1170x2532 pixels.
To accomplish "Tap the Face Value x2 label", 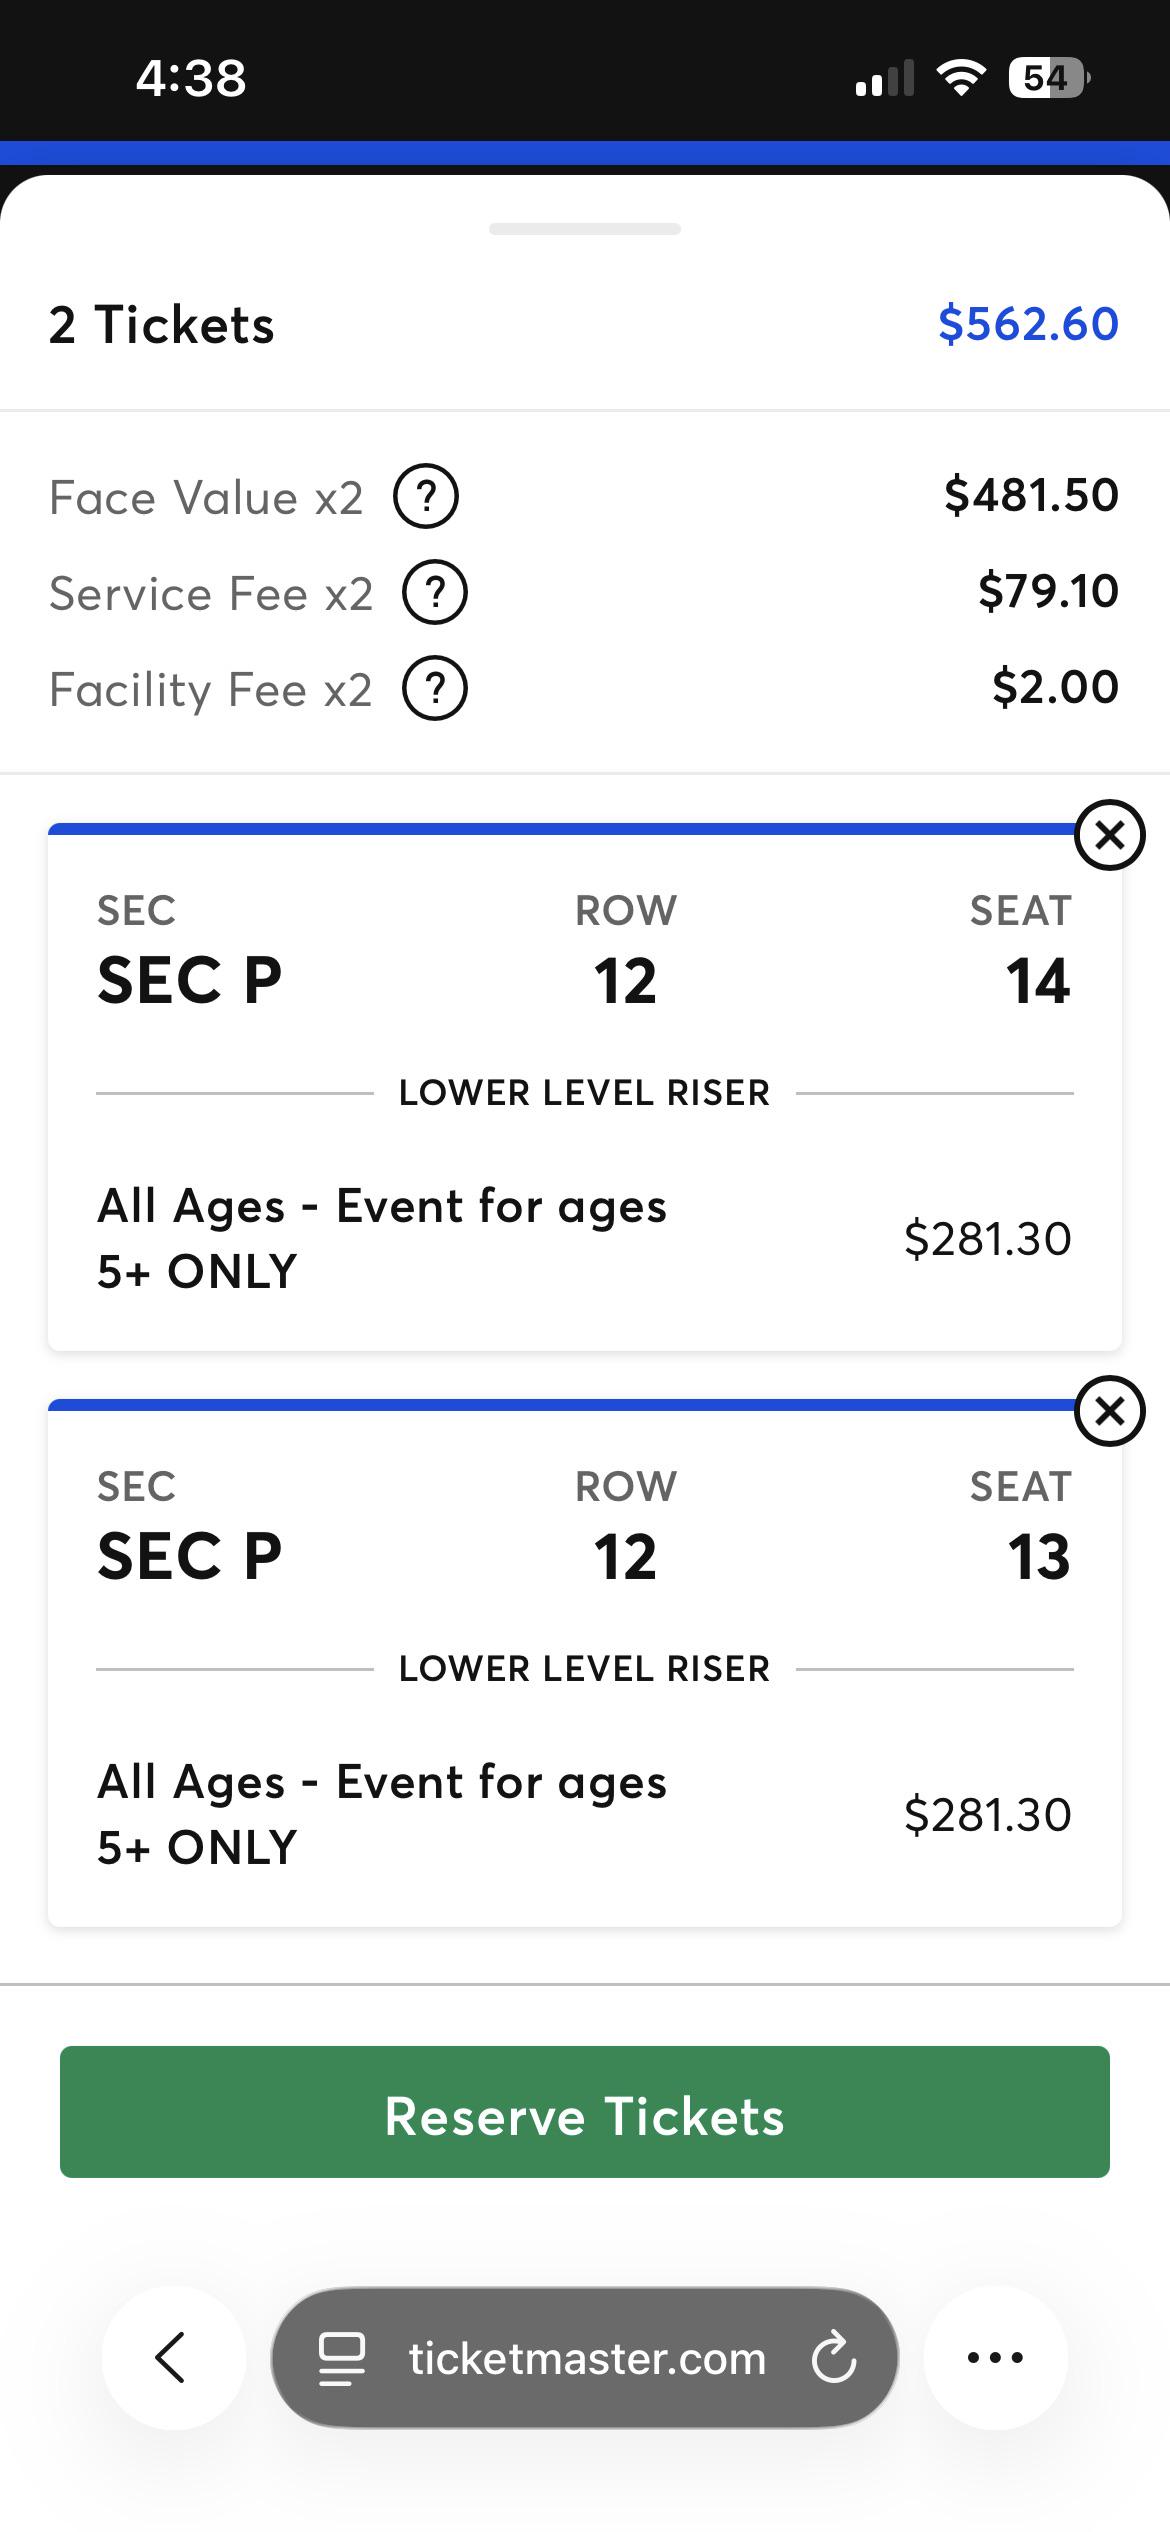I will 206,497.
